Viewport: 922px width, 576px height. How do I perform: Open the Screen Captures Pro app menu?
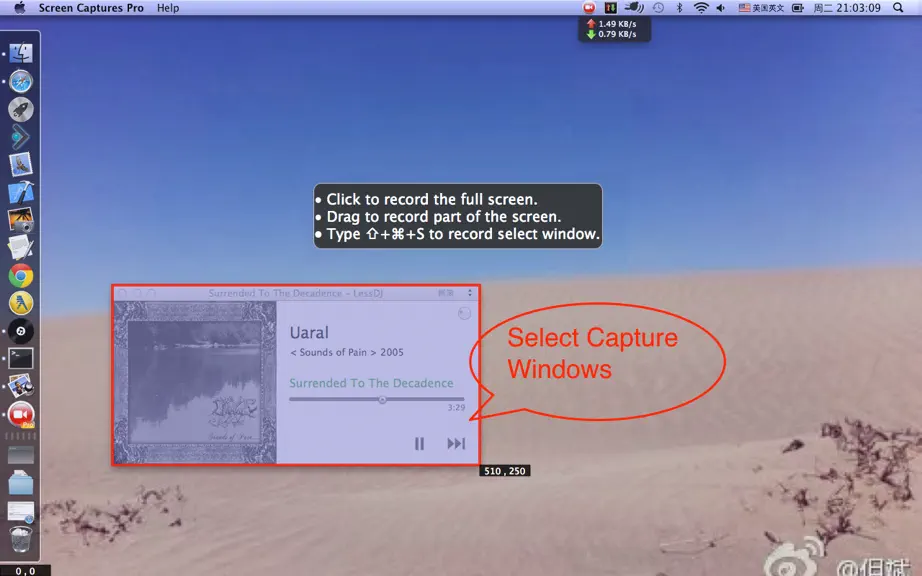point(91,8)
